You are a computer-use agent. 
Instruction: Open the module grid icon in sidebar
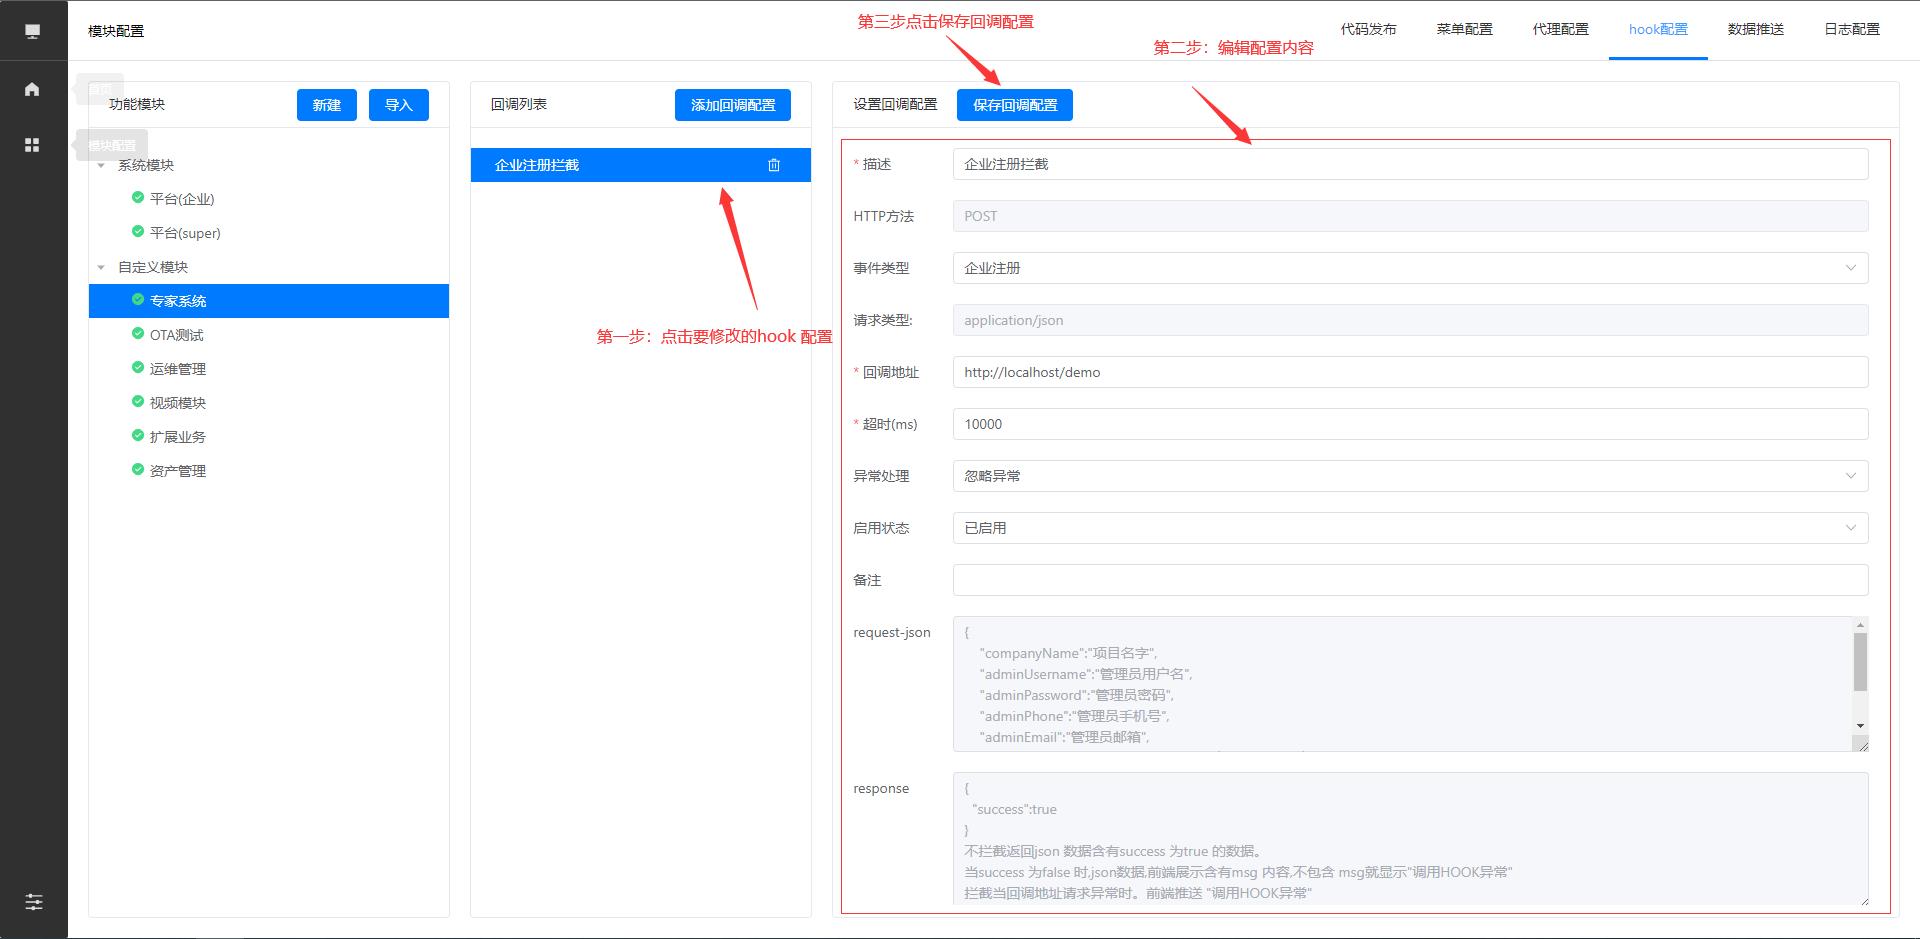pyautogui.click(x=32, y=145)
